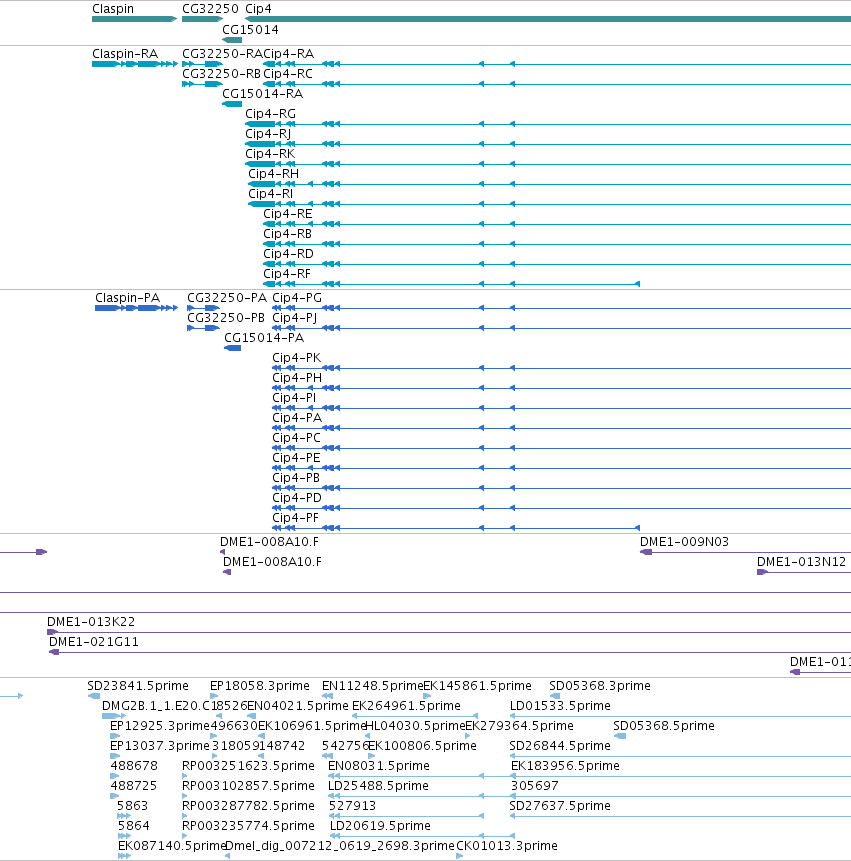Click the RP003251623.5prime EST label
The image size is (851, 861).
point(249,766)
